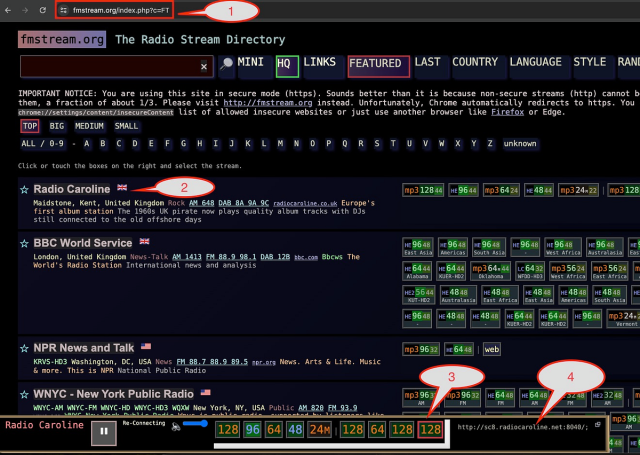Open the LANGUAGE filter menu
640x455 pixels.
coord(535,63)
